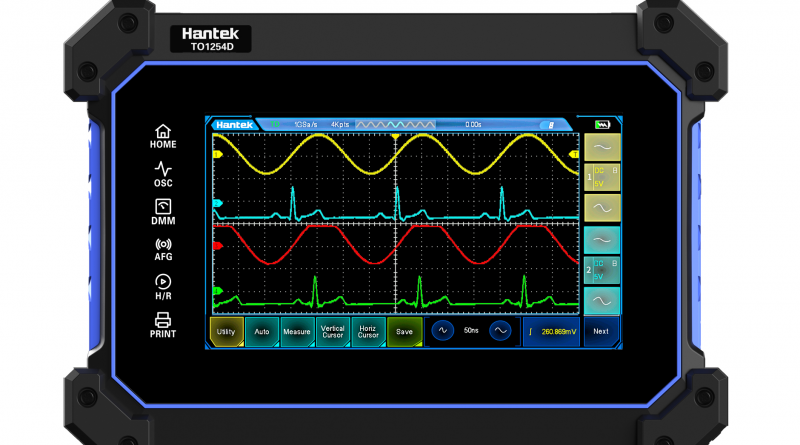Tap the top yellow channel 1 scale button

(x=601, y=147)
